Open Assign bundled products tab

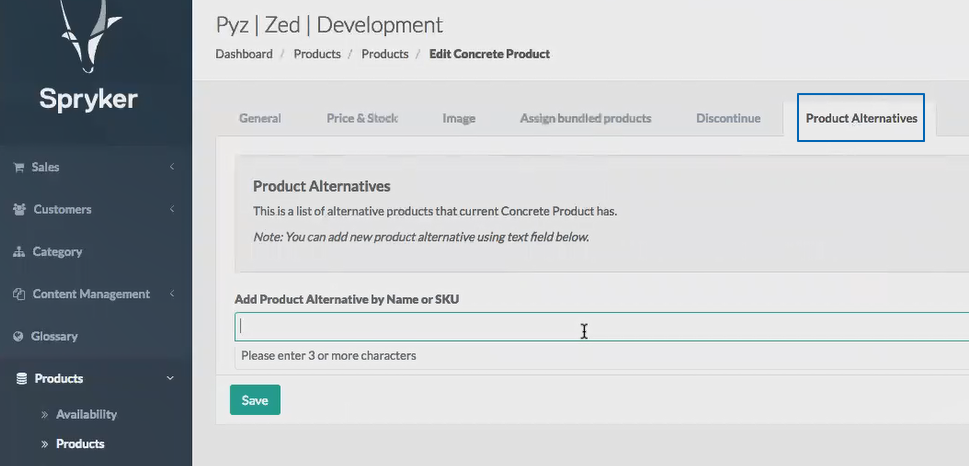(585, 118)
